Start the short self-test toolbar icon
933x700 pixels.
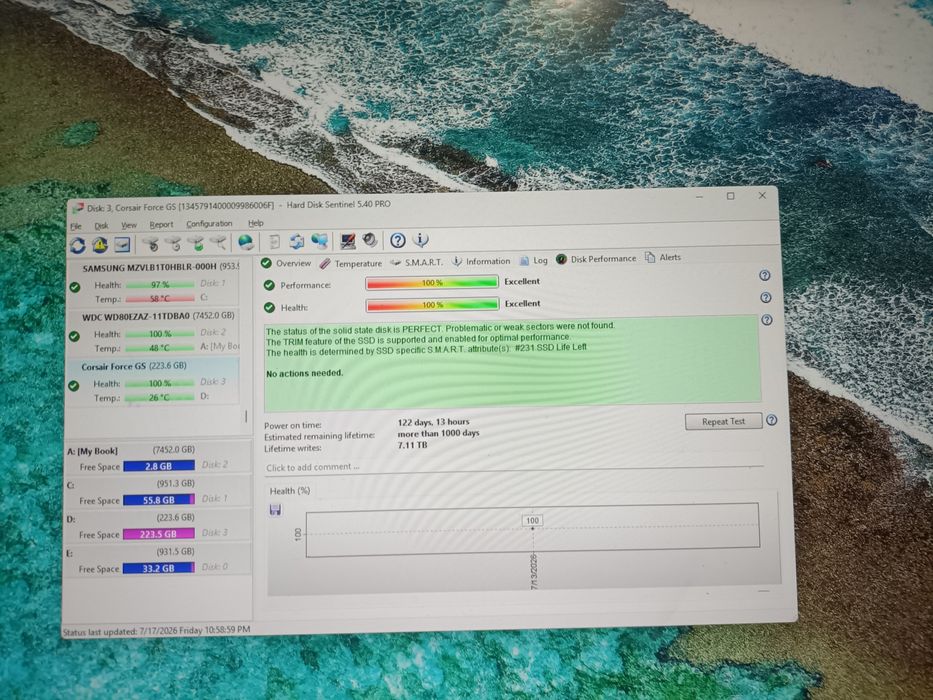click(x=152, y=243)
